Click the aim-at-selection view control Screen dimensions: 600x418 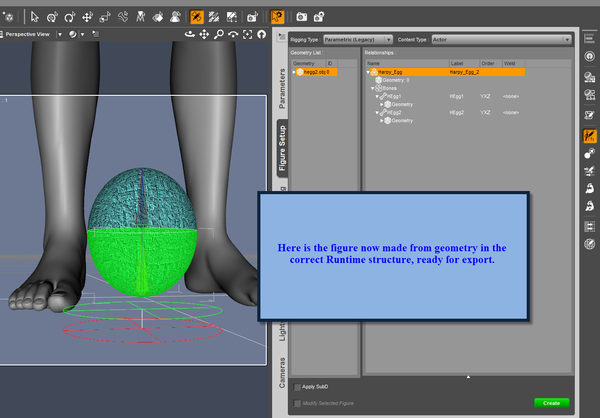(262, 34)
